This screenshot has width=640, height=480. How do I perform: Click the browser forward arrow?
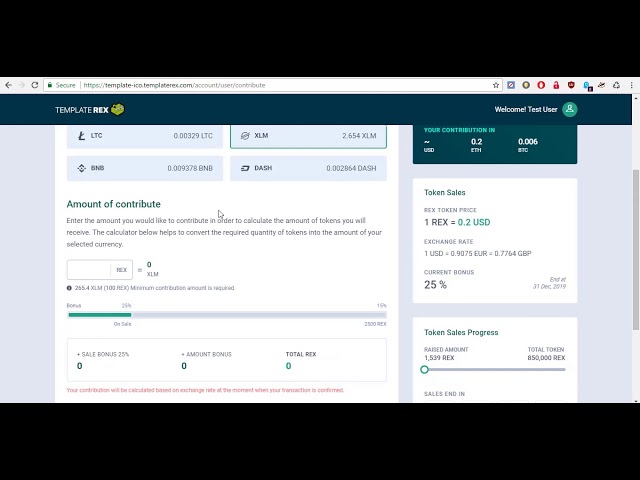22,85
